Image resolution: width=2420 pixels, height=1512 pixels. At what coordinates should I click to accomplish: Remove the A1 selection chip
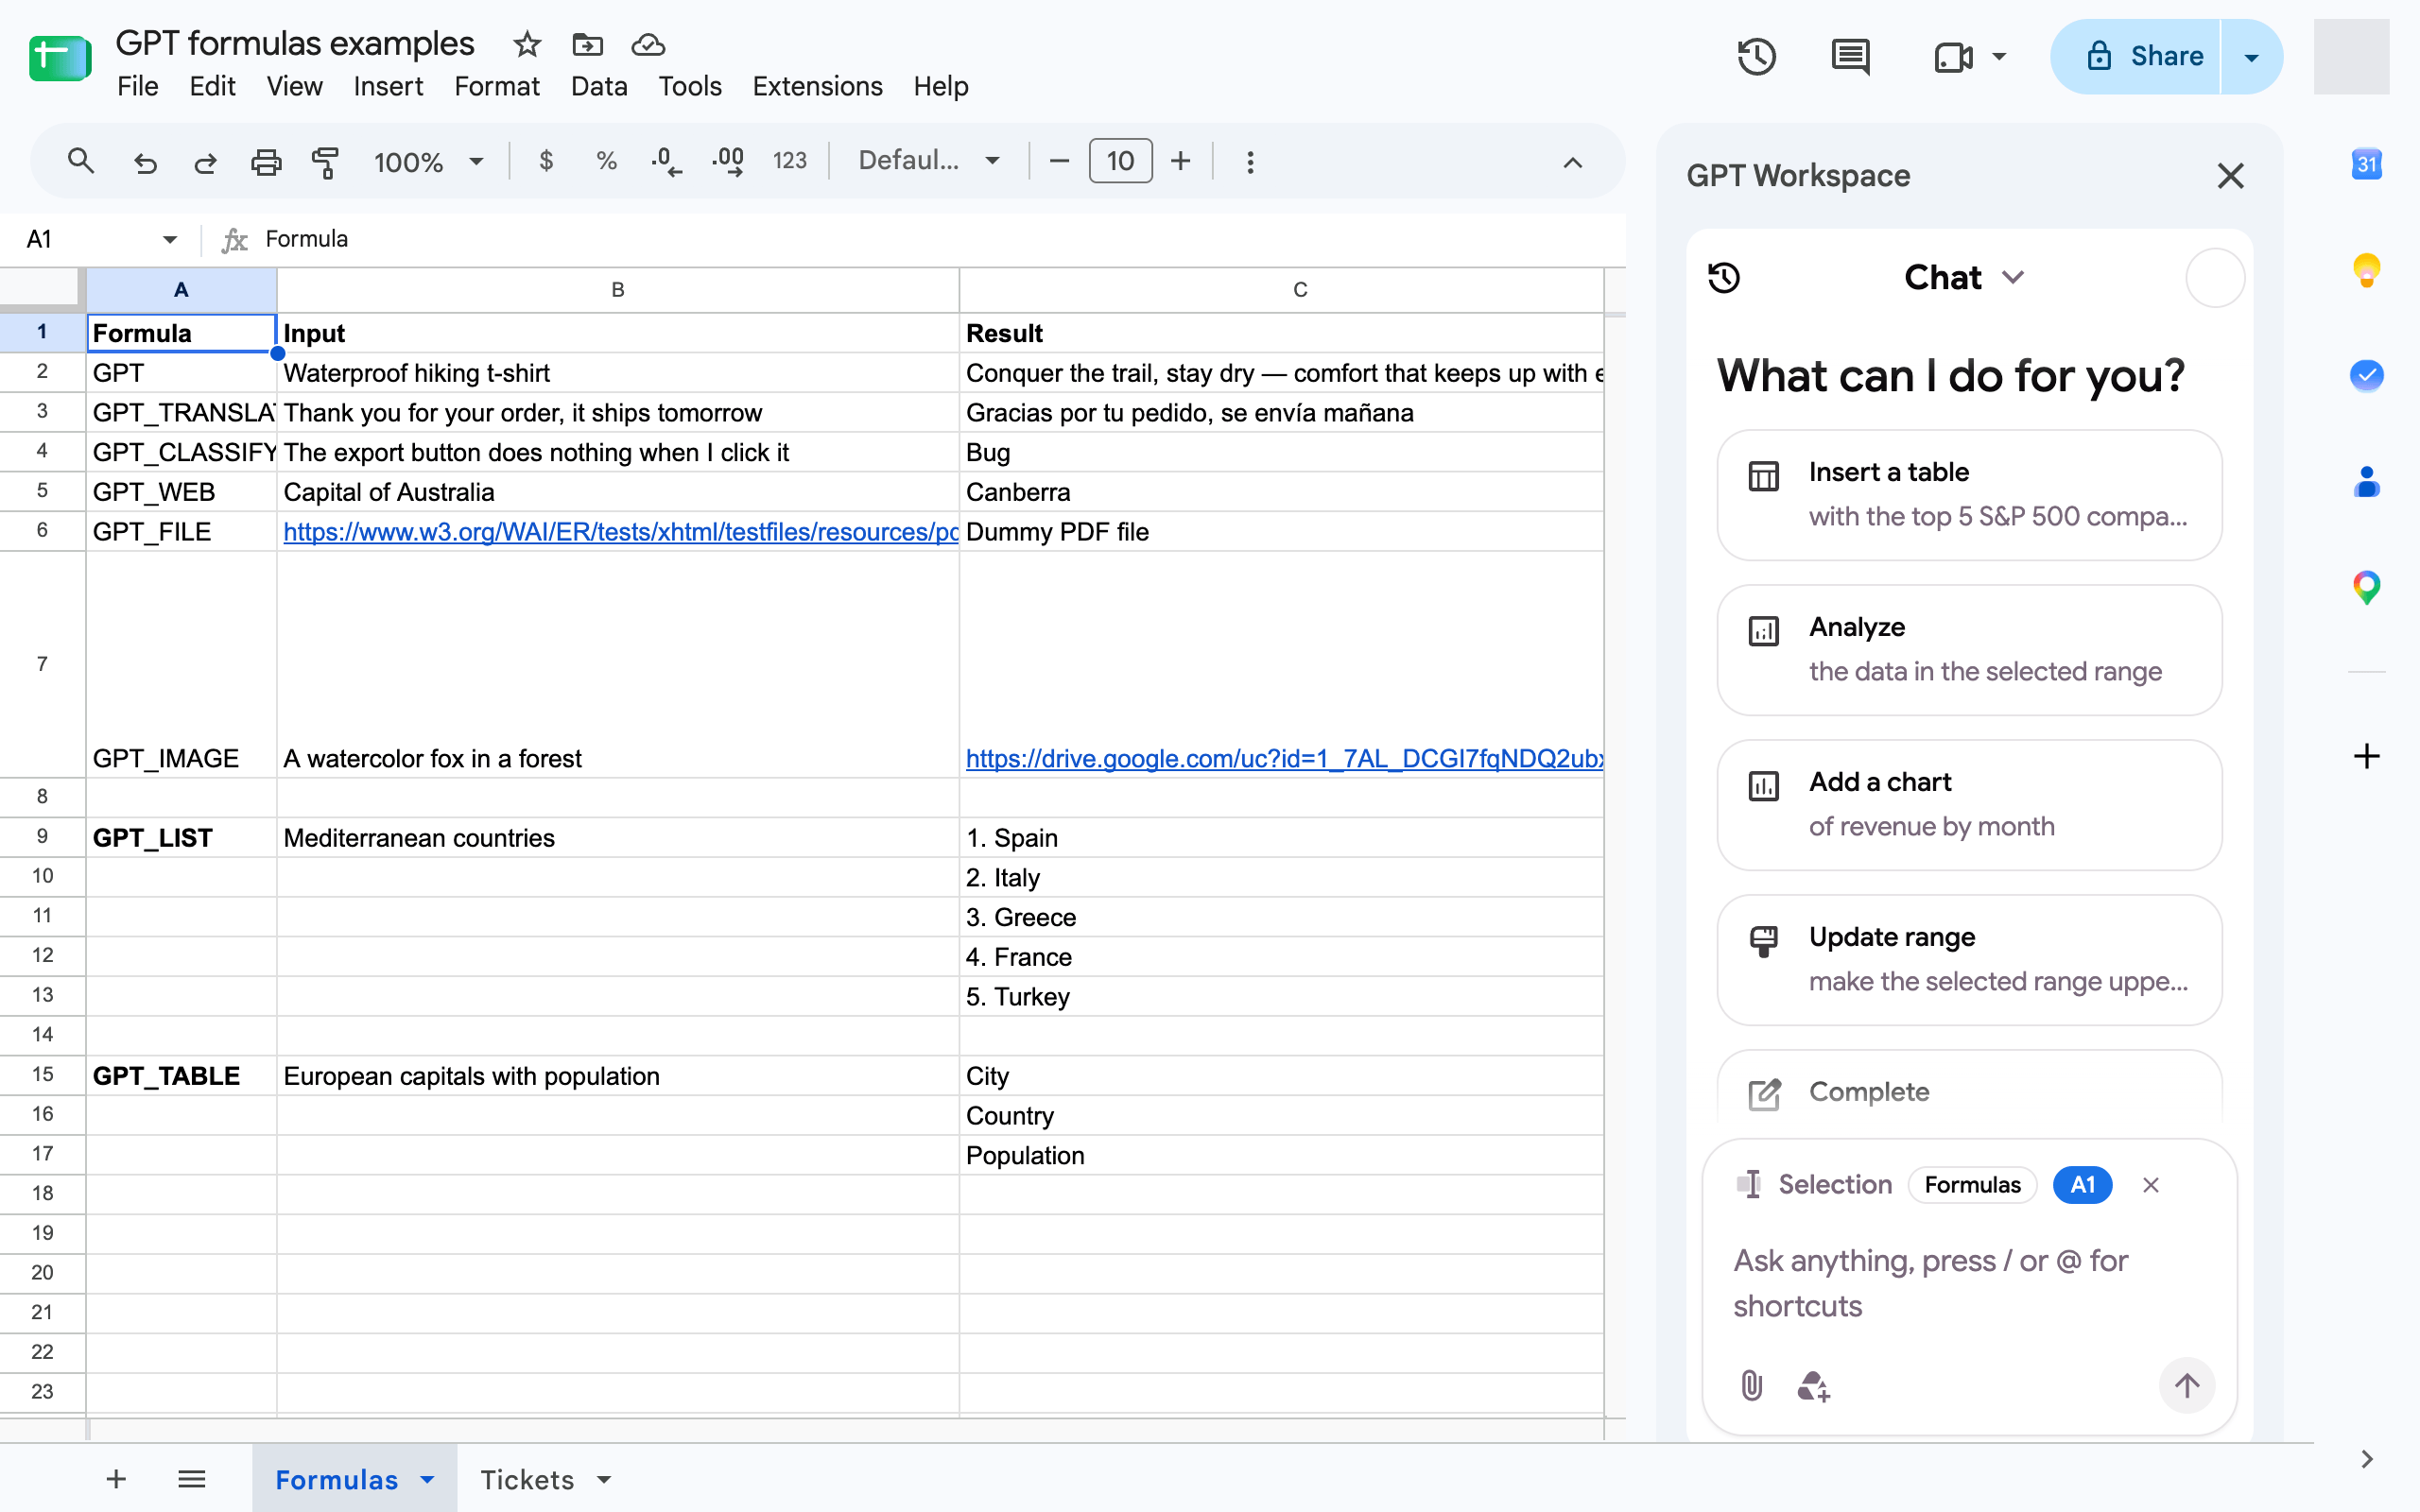tap(2151, 1185)
